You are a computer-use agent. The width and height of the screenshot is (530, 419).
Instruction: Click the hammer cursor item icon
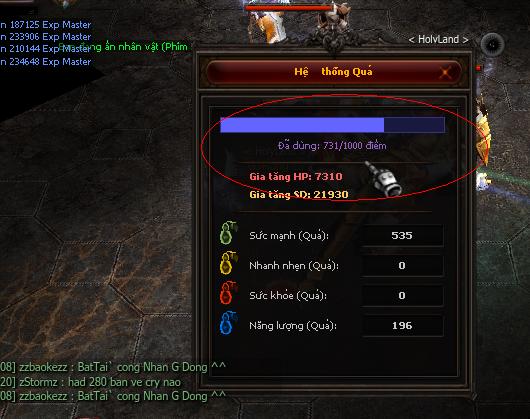384,179
